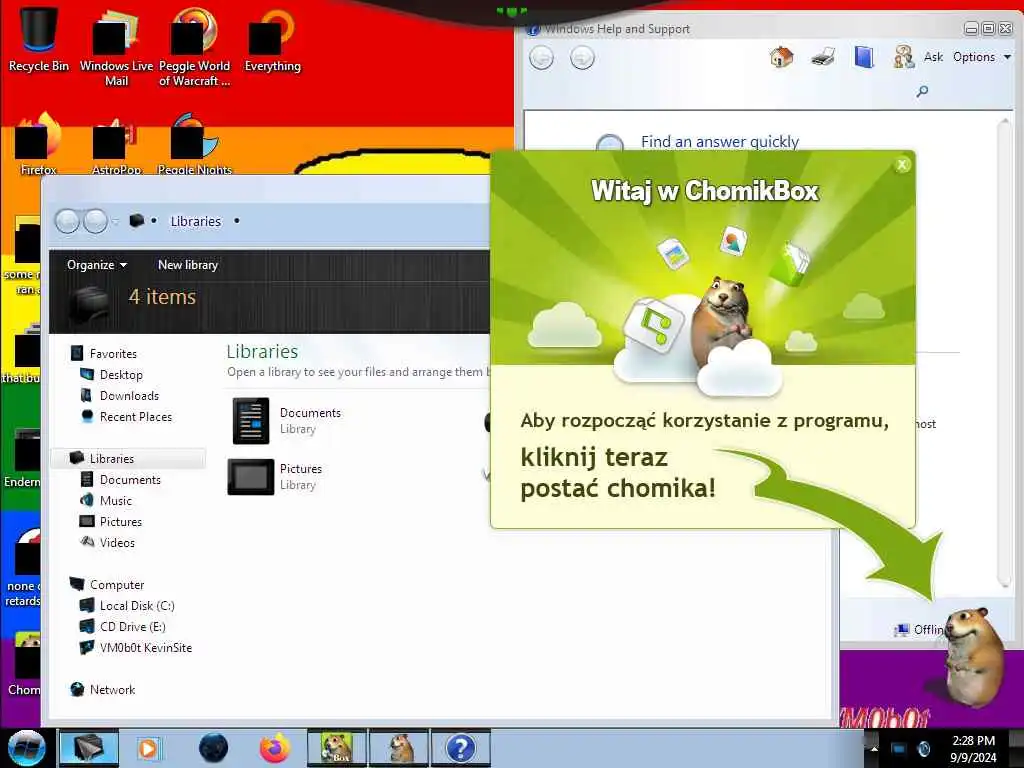Select the Documents library in the file list
1024x768 pixels.
[x=287, y=421]
